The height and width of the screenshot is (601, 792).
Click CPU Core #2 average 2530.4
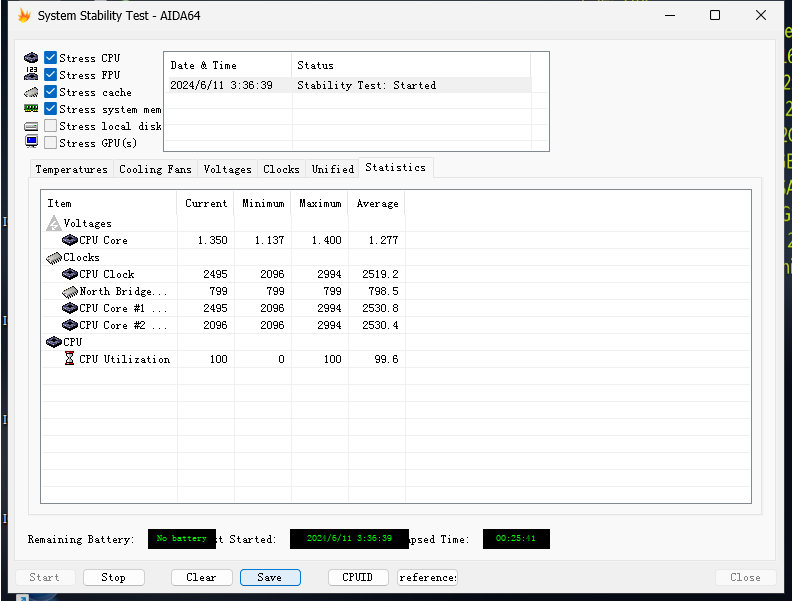tap(380, 325)
